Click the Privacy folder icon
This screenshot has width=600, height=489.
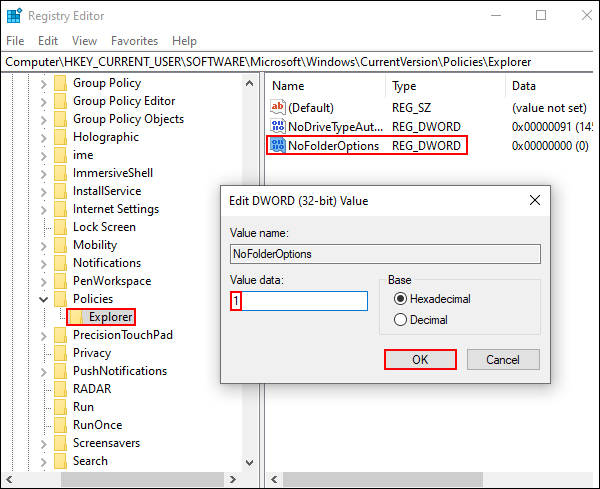(x=60, y=353)
